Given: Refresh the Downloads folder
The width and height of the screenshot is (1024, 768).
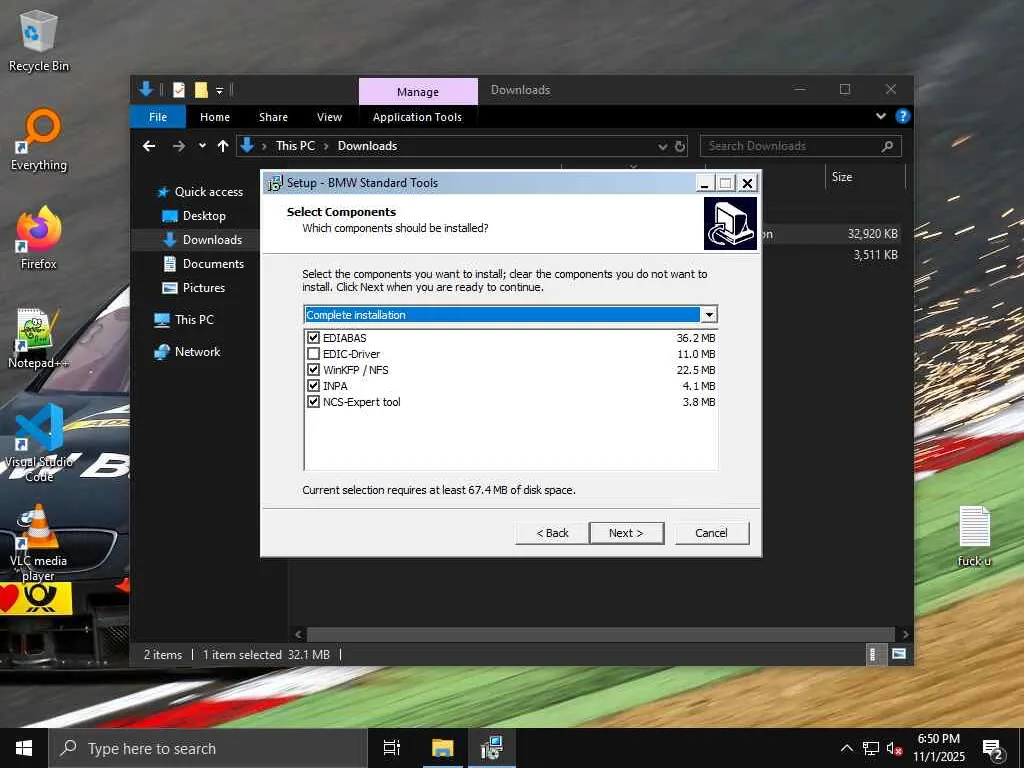Looking at the screenshot, I should pyautogui.click(x=680, y=146).
